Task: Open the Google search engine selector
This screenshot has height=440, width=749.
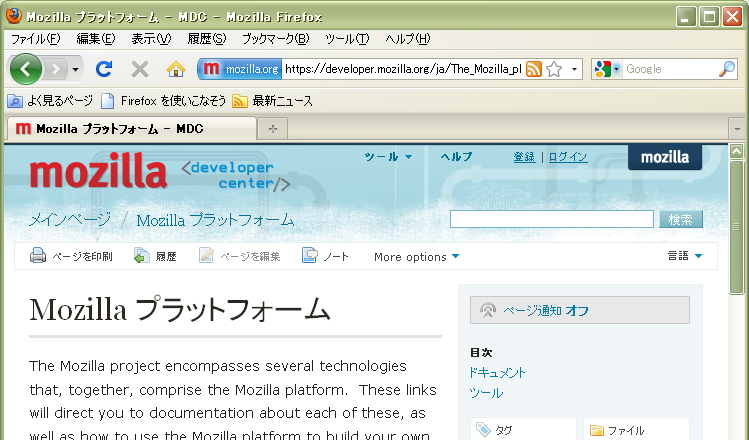Action: click(x=607, y=69)
